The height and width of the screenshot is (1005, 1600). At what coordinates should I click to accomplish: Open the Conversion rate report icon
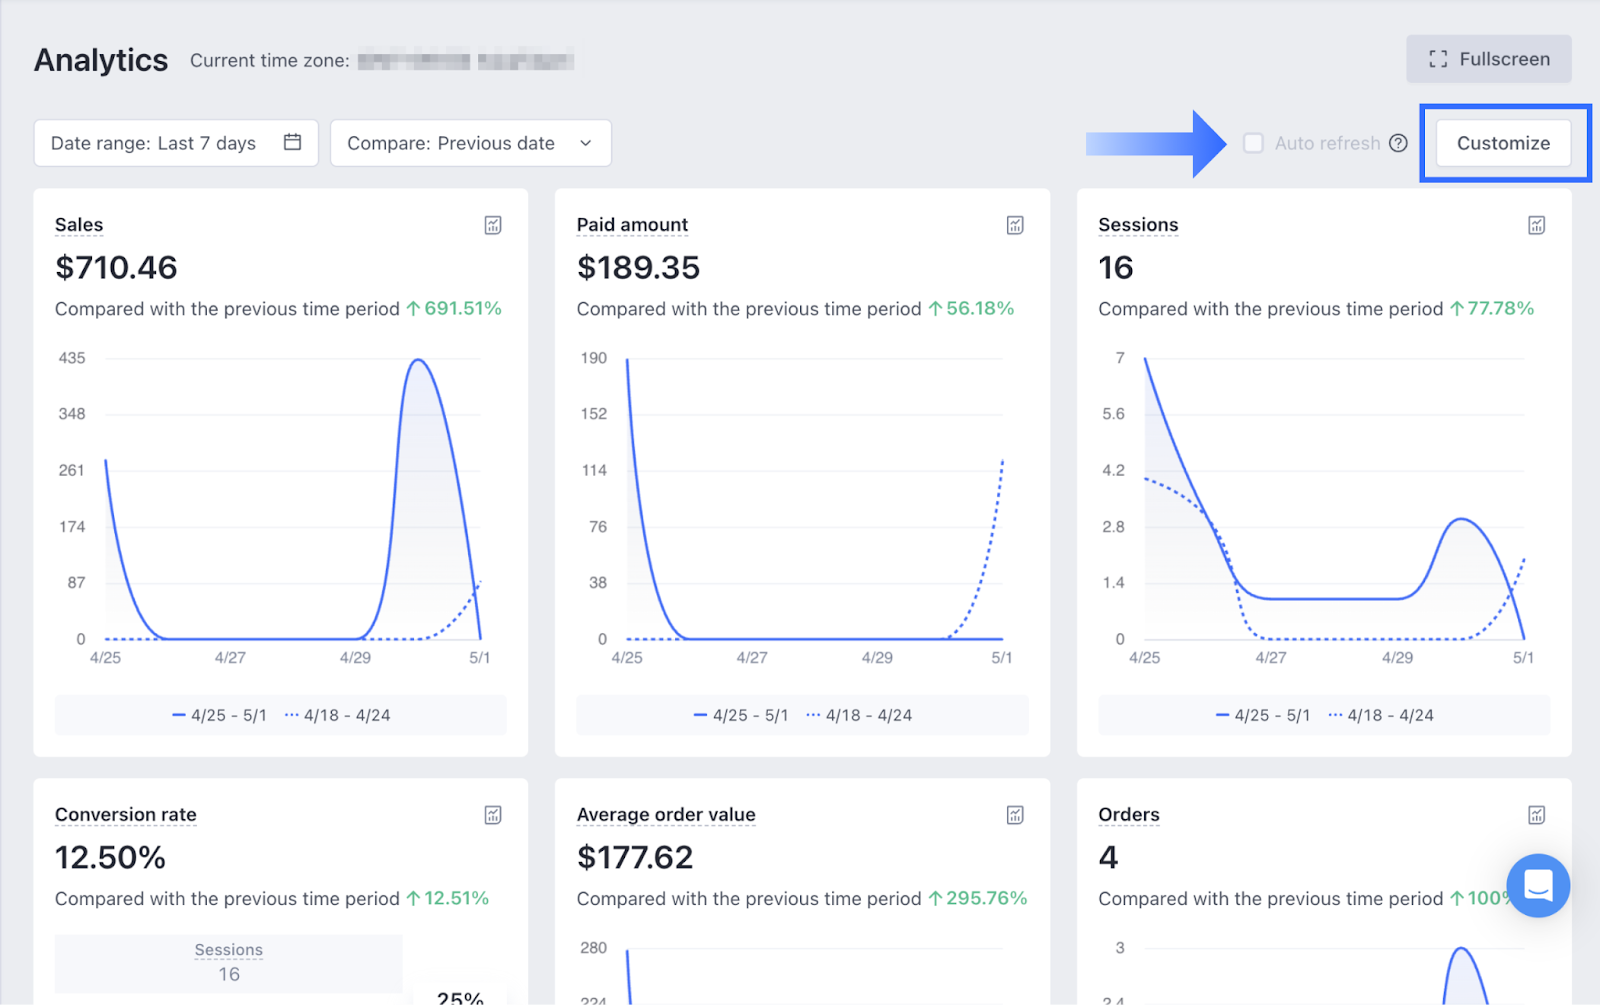tap(493, 815)
